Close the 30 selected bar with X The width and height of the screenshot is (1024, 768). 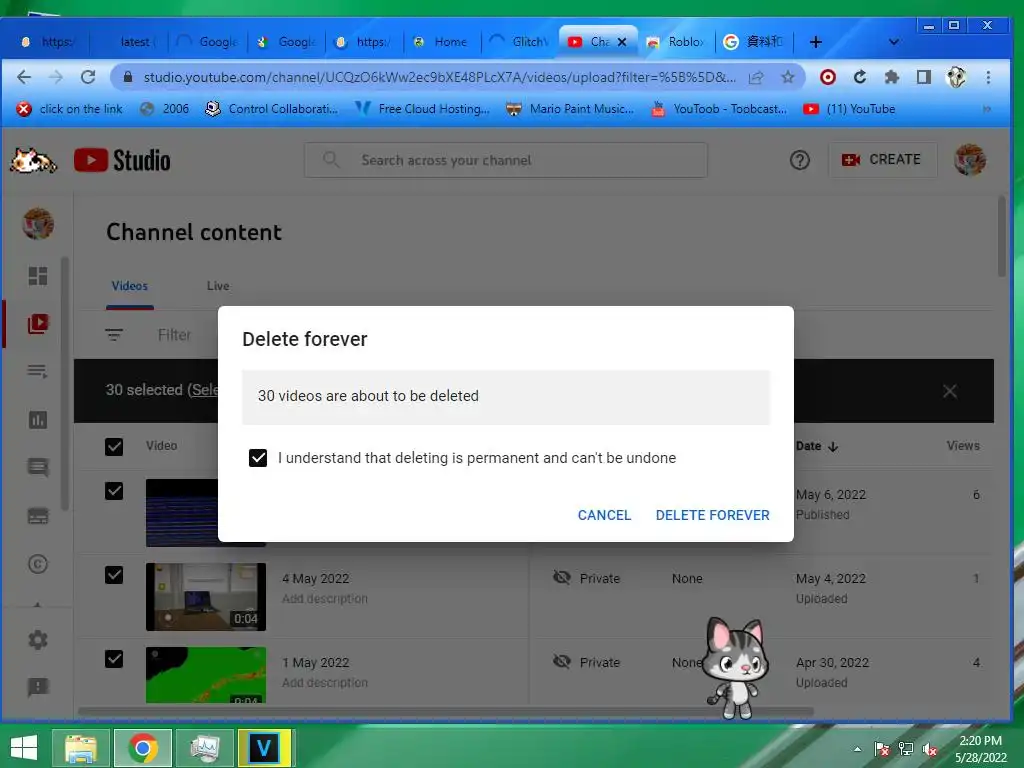[950, 391]
